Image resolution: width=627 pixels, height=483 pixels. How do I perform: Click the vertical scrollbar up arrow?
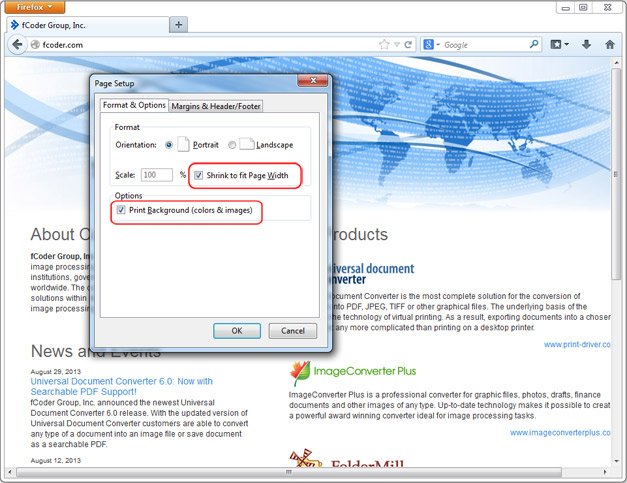coord(616,63)
